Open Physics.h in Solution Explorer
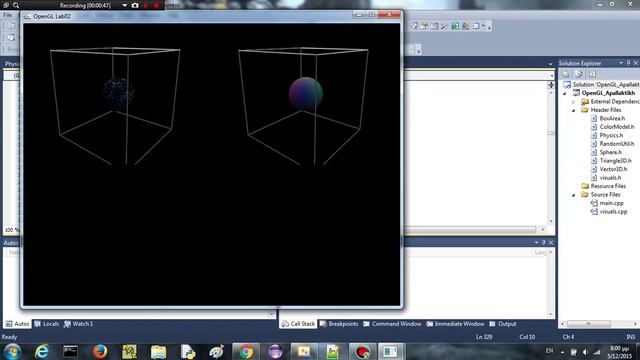 click(x=611, y=135)
